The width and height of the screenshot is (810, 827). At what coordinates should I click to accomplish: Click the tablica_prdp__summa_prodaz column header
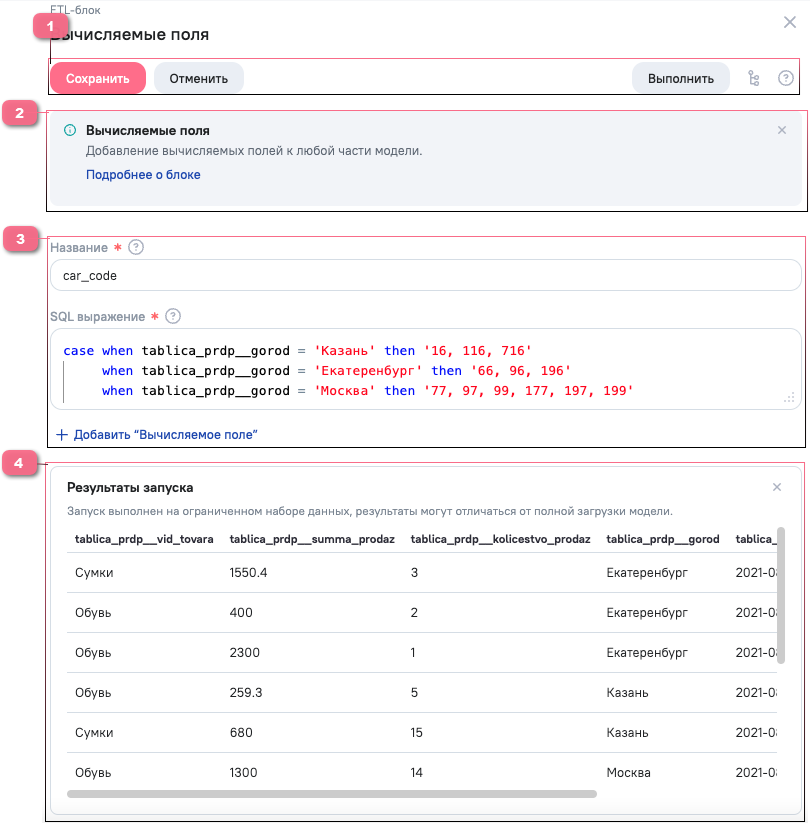click(312, 539)
